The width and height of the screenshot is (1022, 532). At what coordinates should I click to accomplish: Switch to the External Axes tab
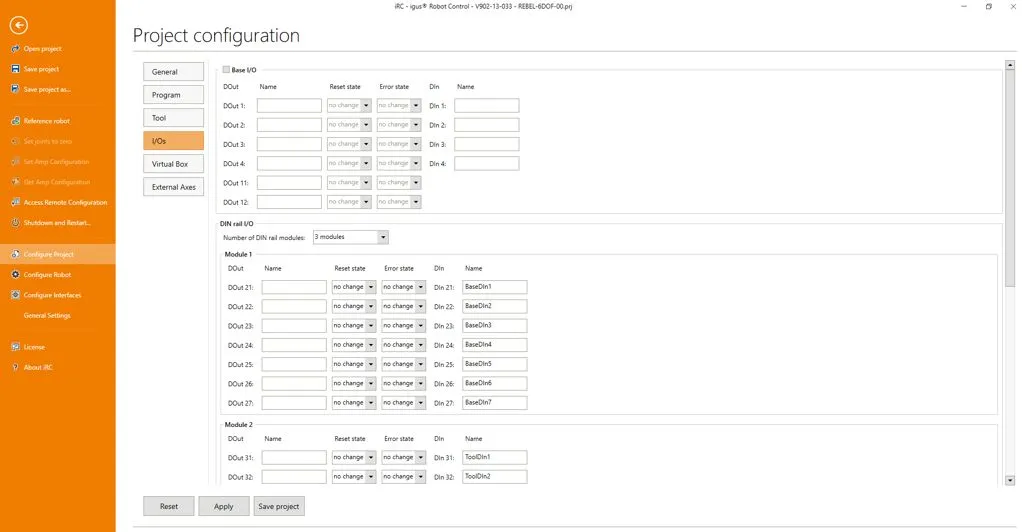point(173,187)
